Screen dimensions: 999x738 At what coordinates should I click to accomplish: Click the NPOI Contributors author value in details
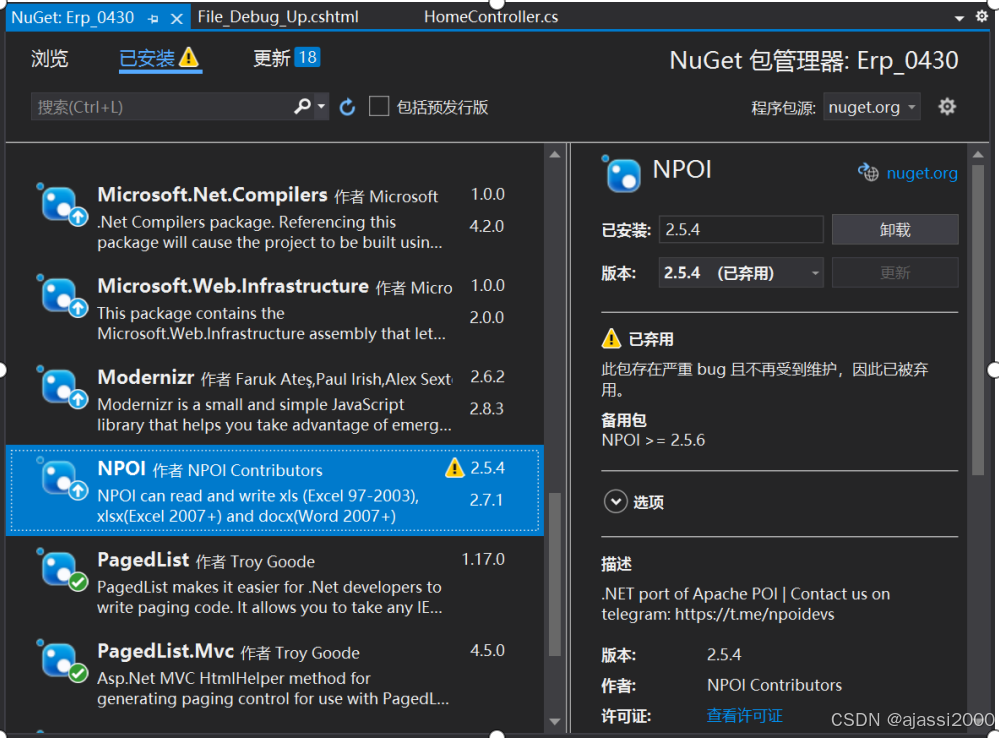point(774,685)
